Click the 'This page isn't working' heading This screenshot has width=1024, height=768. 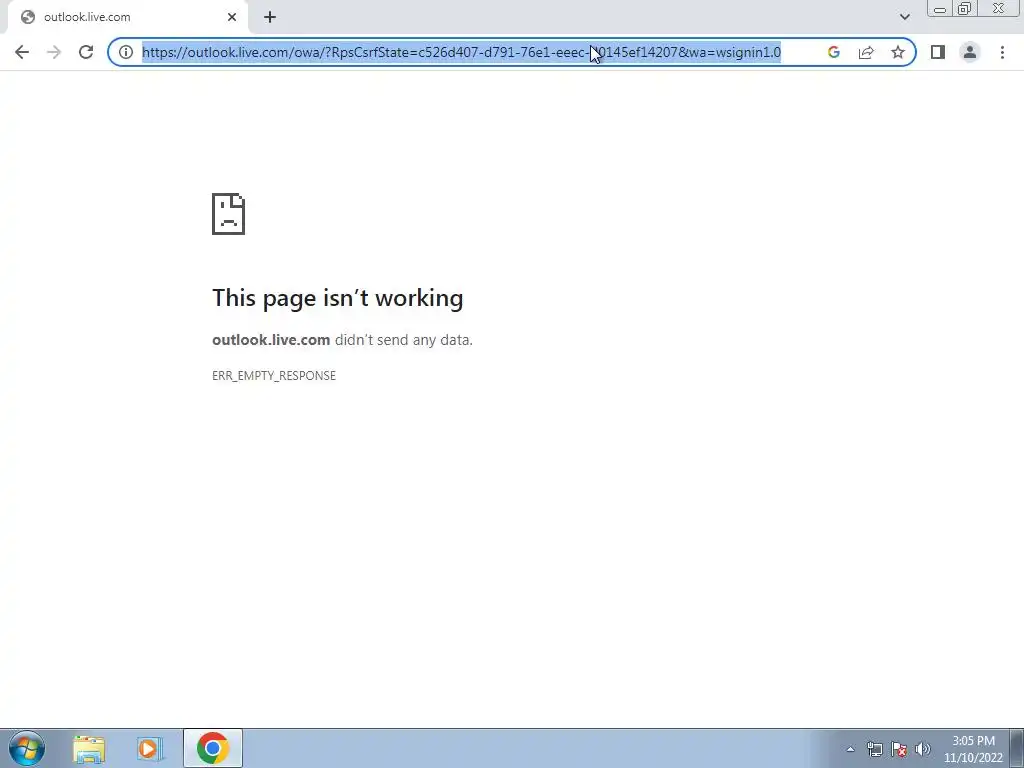tap(338, 298)
